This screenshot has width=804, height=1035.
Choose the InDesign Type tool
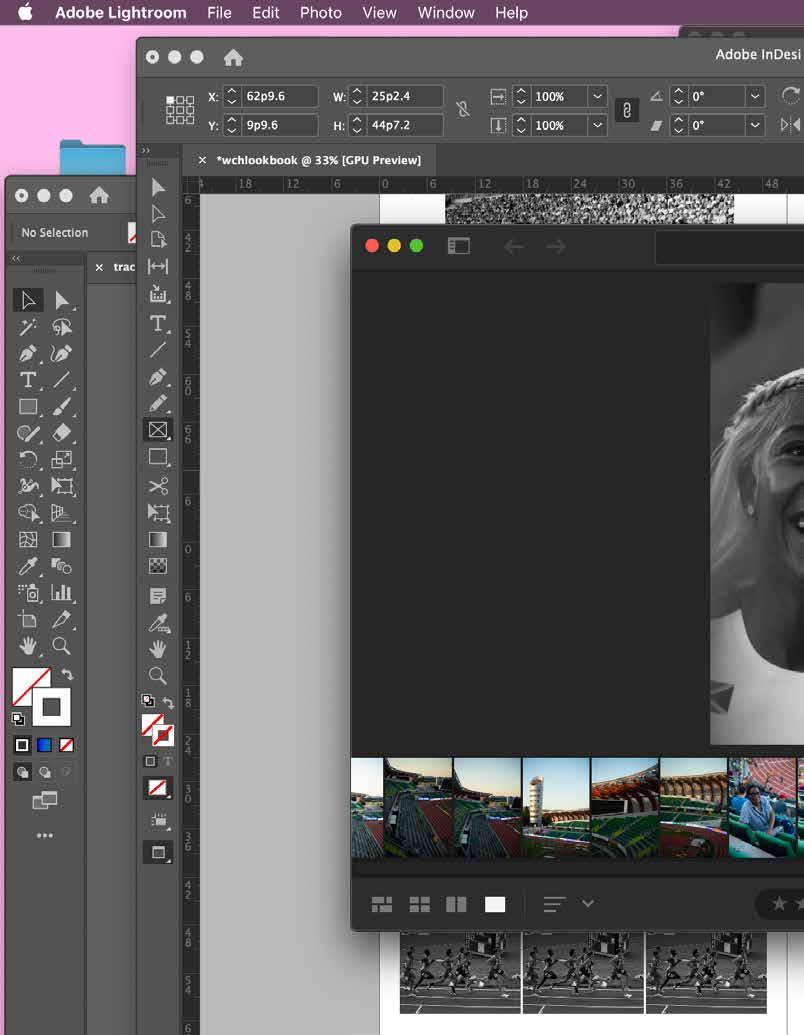tap(158, 323)
